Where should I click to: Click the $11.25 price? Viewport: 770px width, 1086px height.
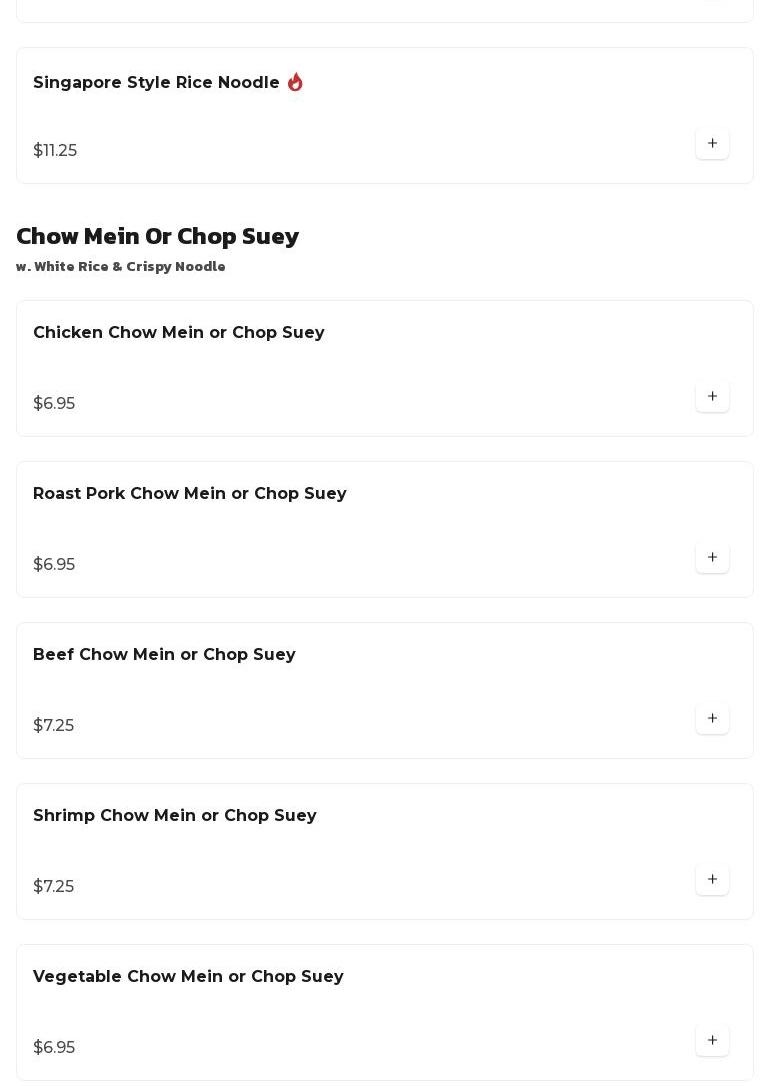(55, 151)
